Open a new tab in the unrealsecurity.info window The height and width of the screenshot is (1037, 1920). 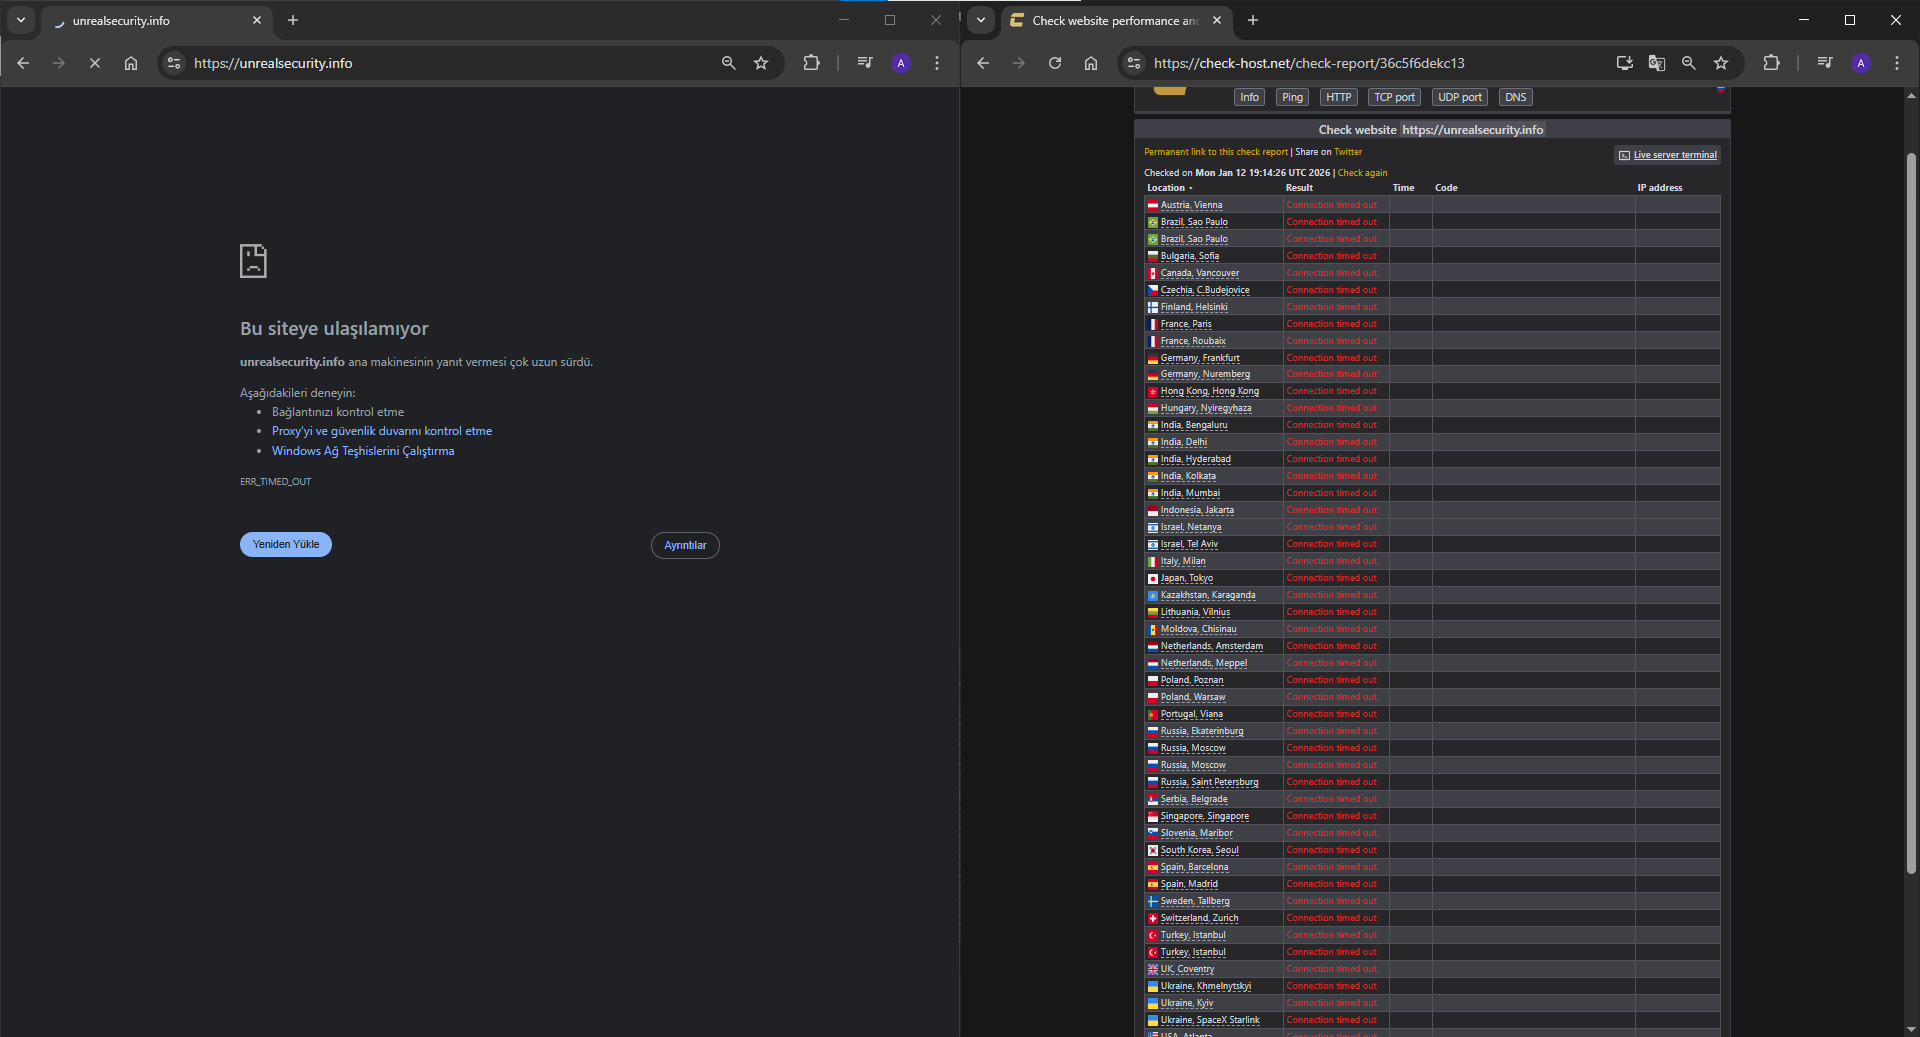pyautogui.click(x=293, y=20)
